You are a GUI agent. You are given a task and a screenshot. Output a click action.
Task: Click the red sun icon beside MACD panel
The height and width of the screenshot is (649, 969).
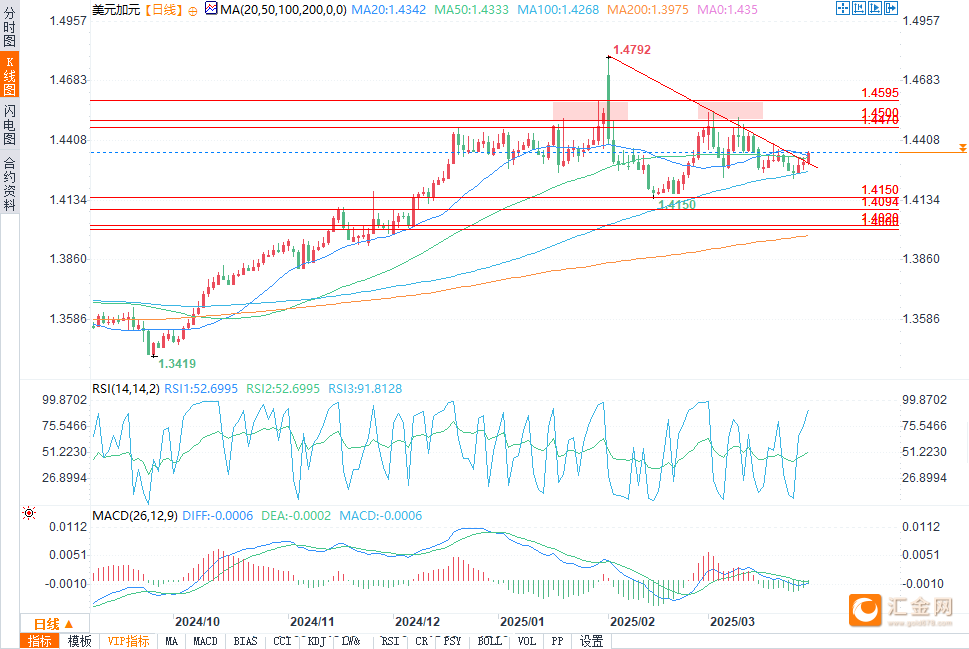tap(28, 513)
